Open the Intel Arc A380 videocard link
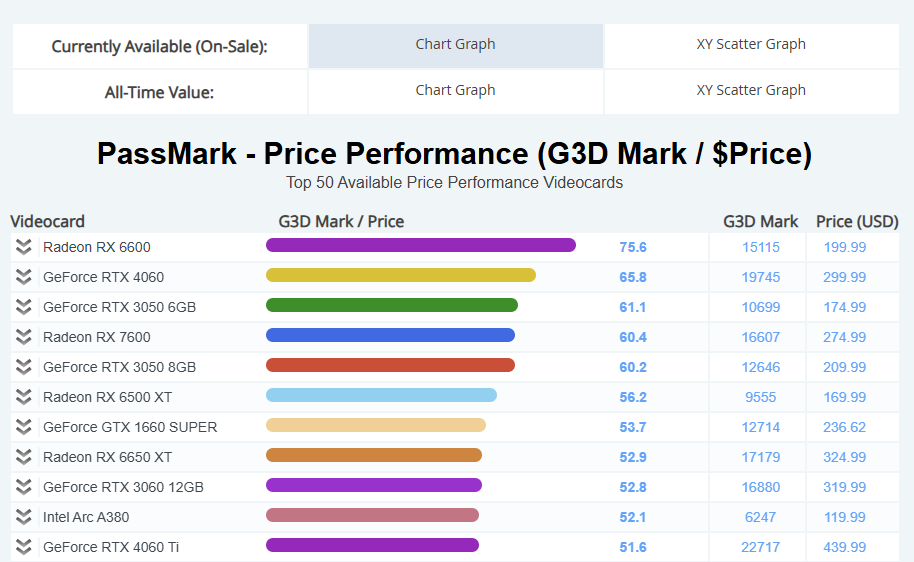The height and width of the screenshot is (562, 914). point(86,517)
